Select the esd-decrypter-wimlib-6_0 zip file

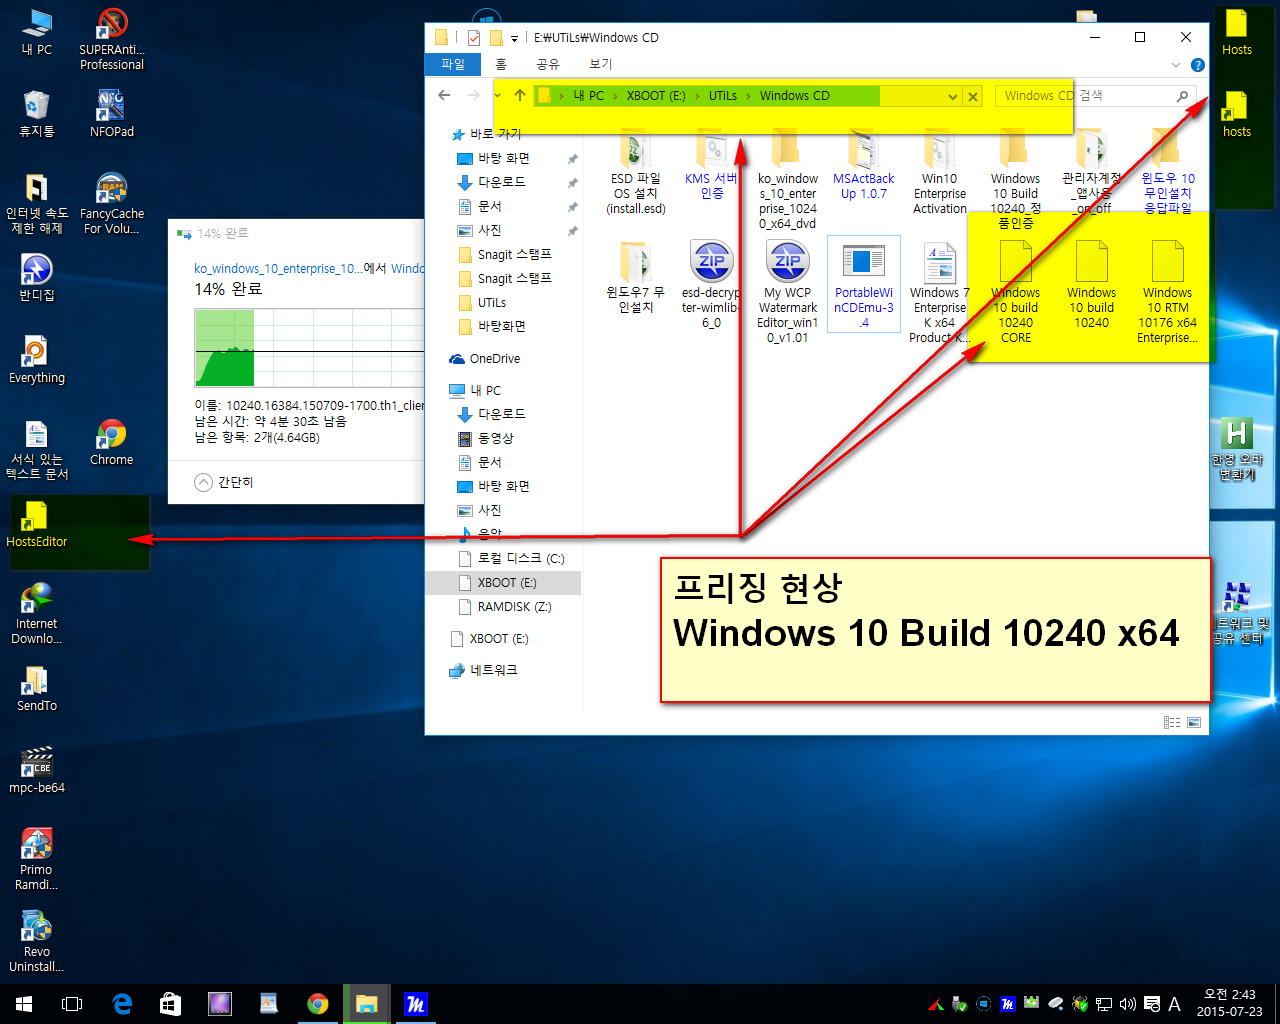click(x=711, y=285)
